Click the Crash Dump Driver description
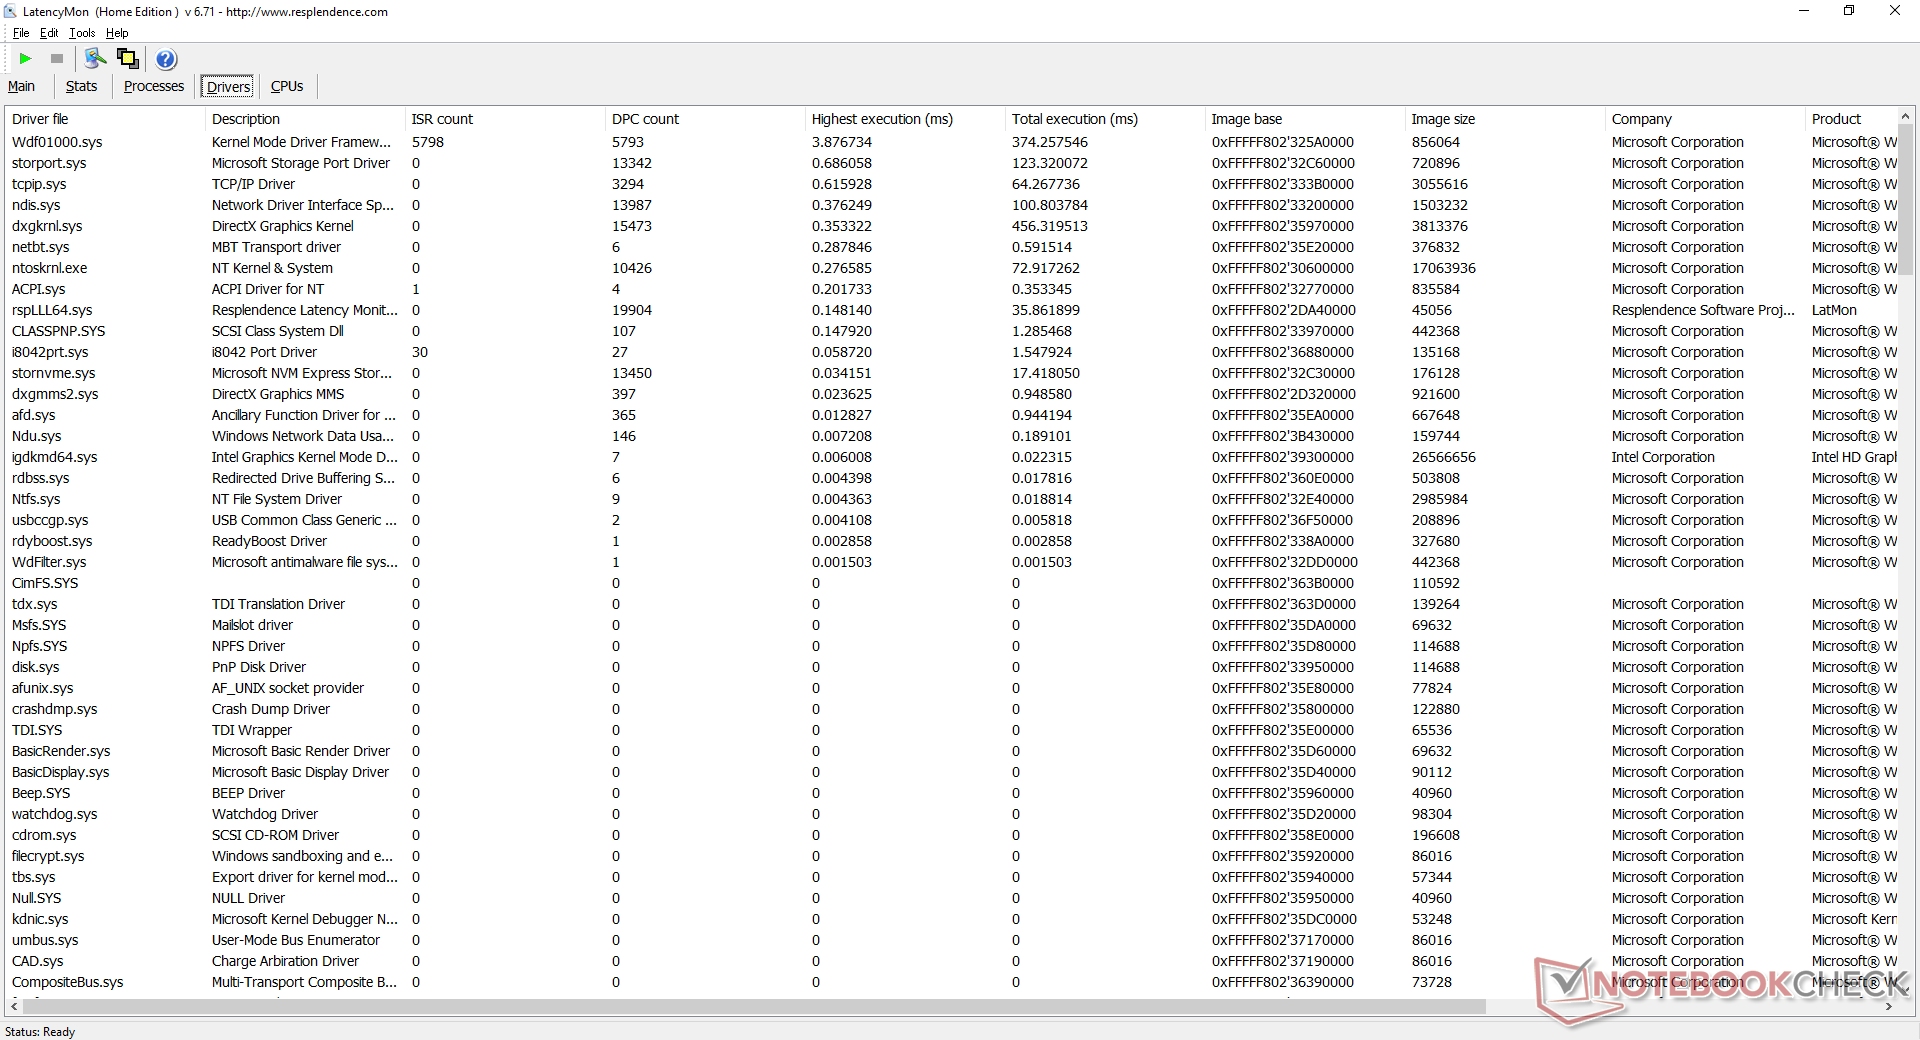 [270, 709]
